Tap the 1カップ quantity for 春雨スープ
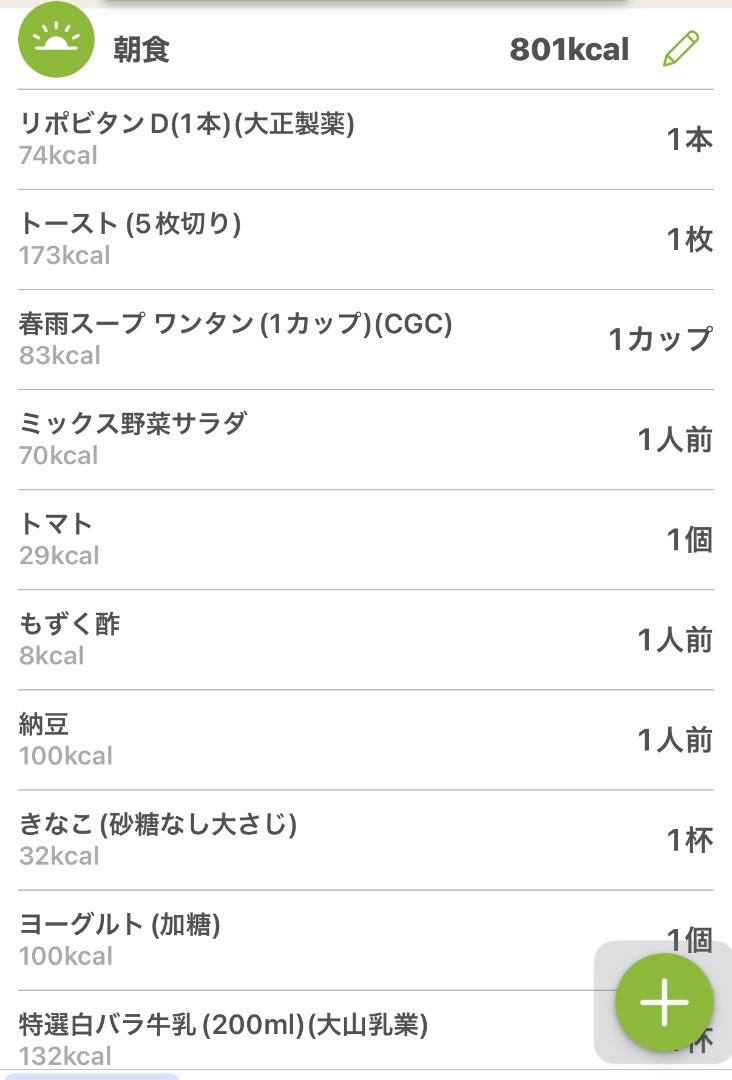 point(660,339)
